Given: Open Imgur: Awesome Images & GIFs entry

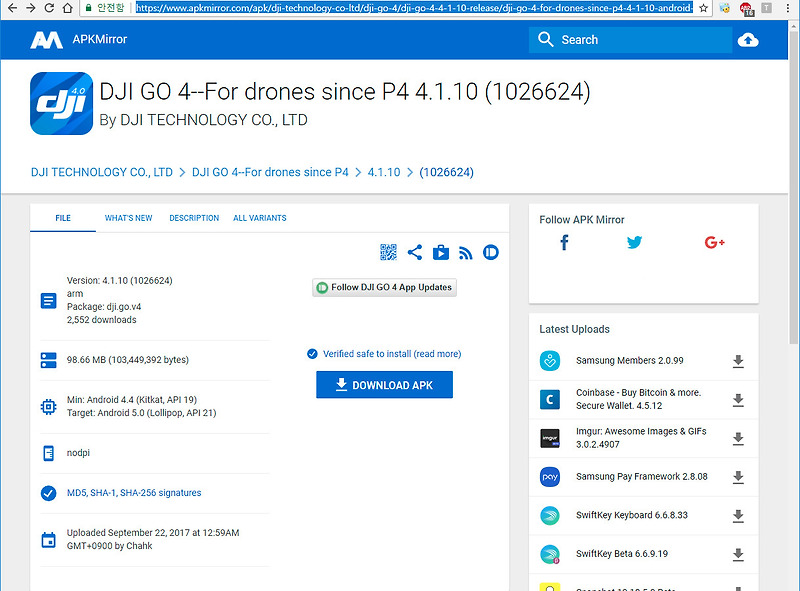Looking at the screenshot, I should (x=641, y=438).
